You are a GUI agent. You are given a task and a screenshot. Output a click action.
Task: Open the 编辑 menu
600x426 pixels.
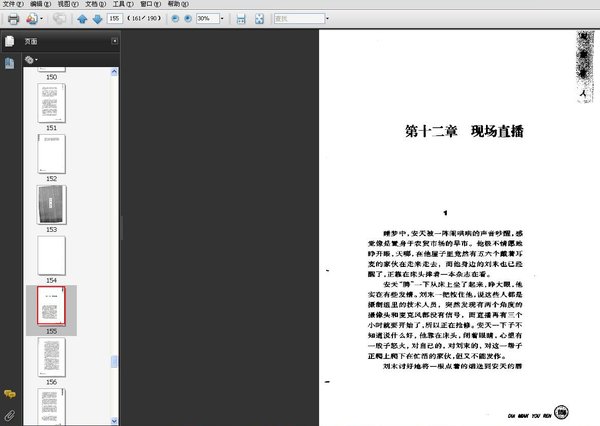(x=41, y=4)
